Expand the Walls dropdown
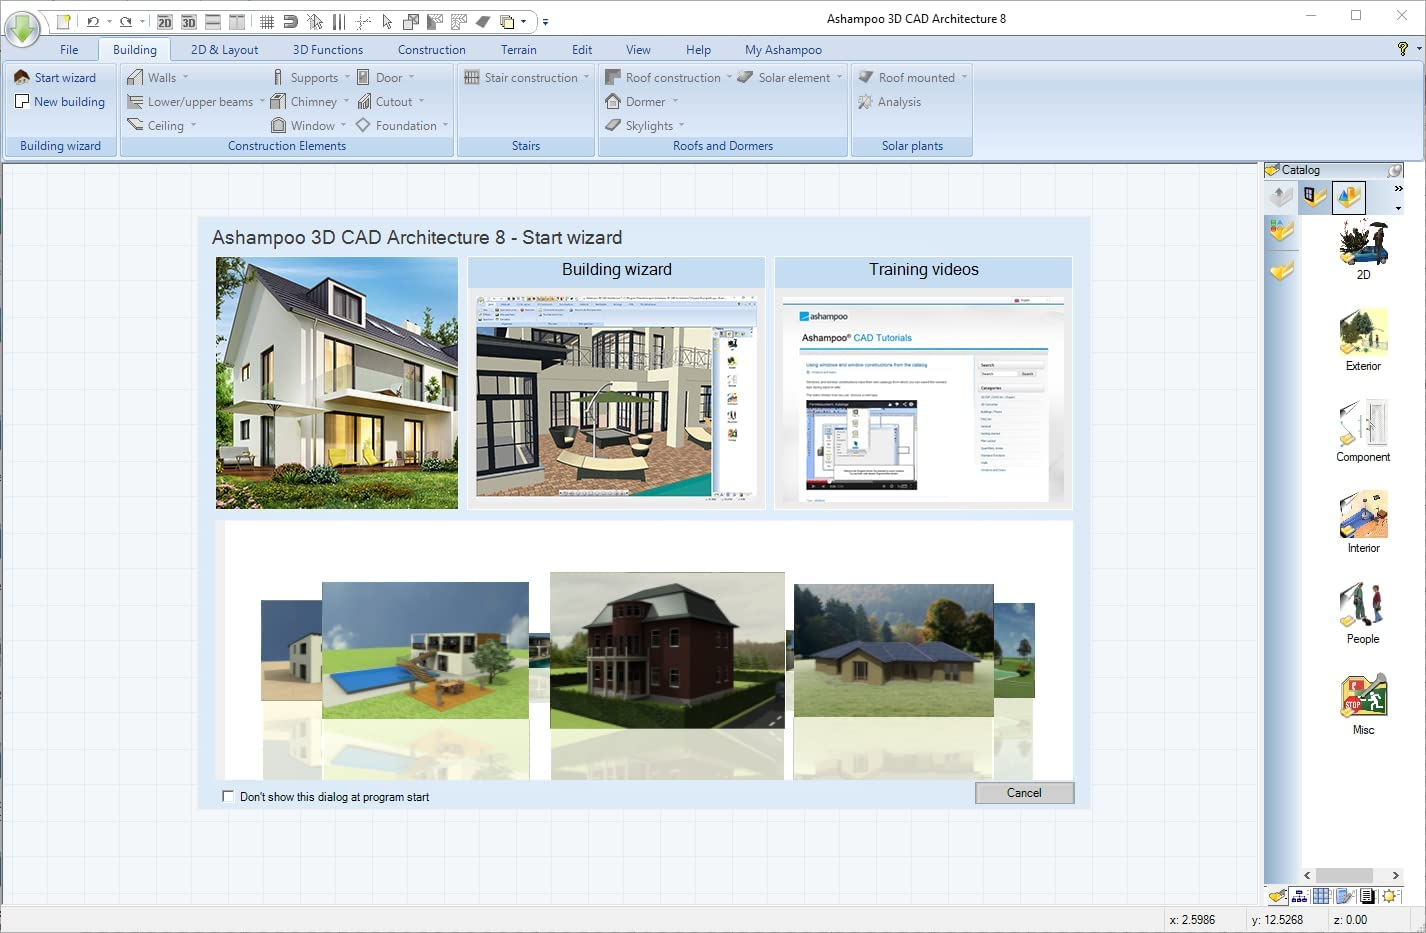The image size is (1426, 933). (185, 78)
